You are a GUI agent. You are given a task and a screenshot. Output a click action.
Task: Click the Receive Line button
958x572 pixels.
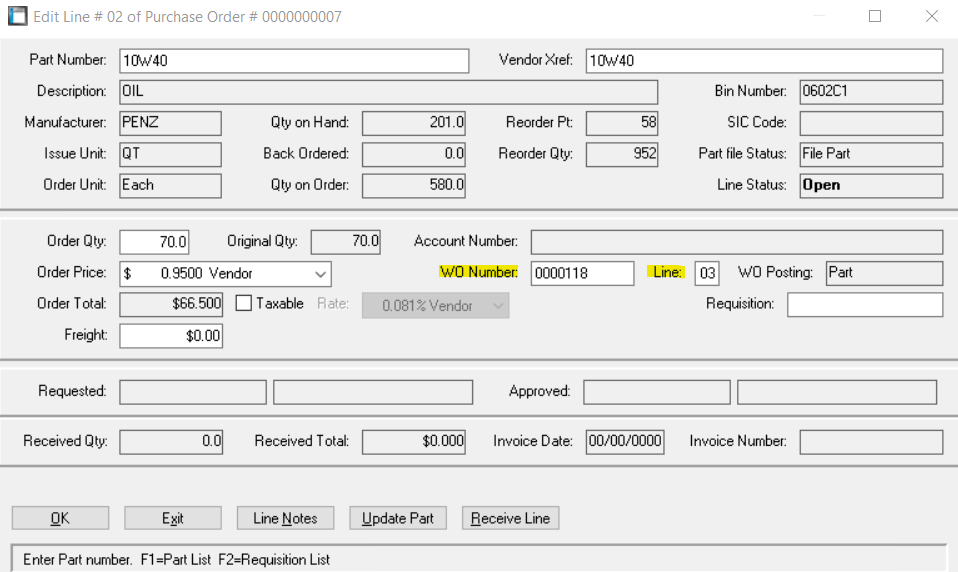[510, 518]
